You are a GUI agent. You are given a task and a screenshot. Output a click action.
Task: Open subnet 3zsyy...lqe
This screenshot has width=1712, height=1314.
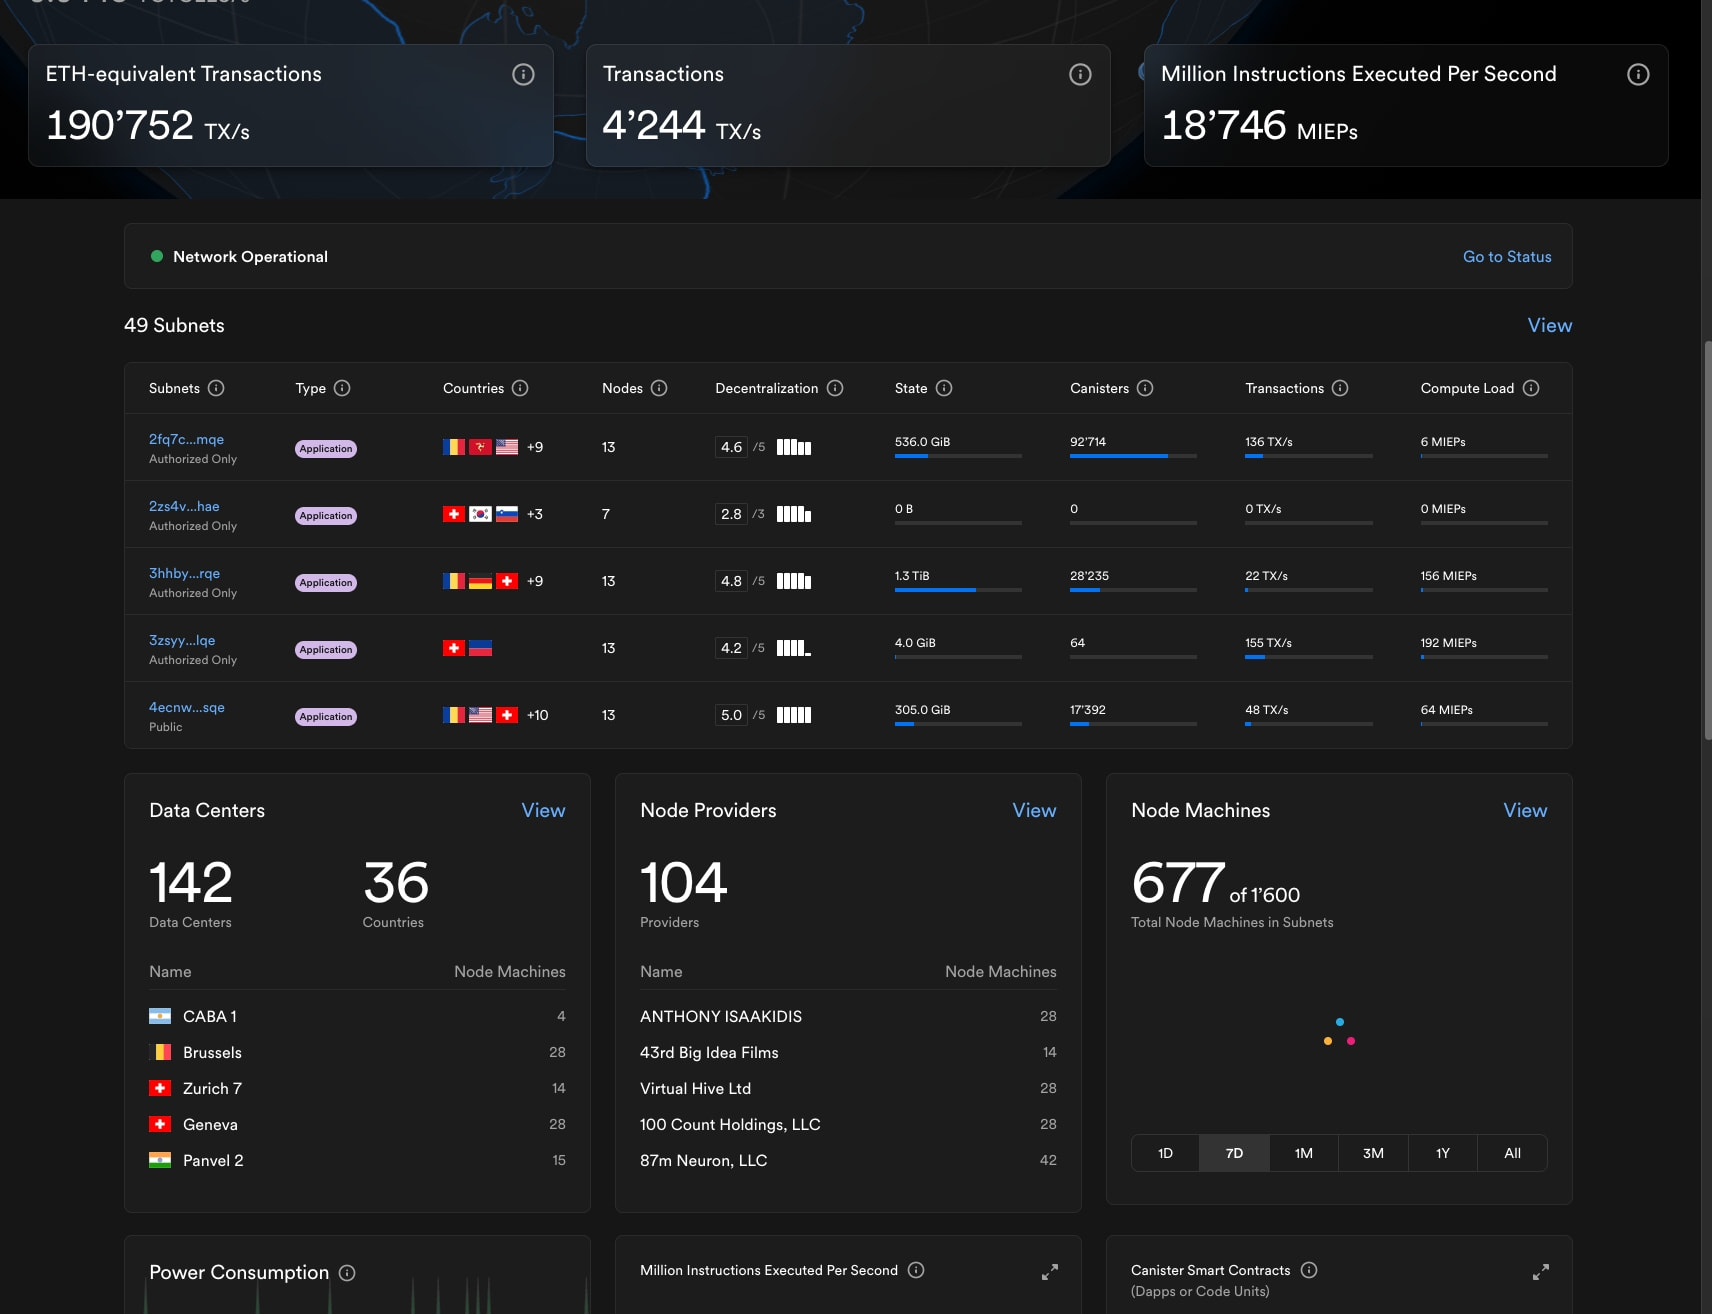coord(182,640)
